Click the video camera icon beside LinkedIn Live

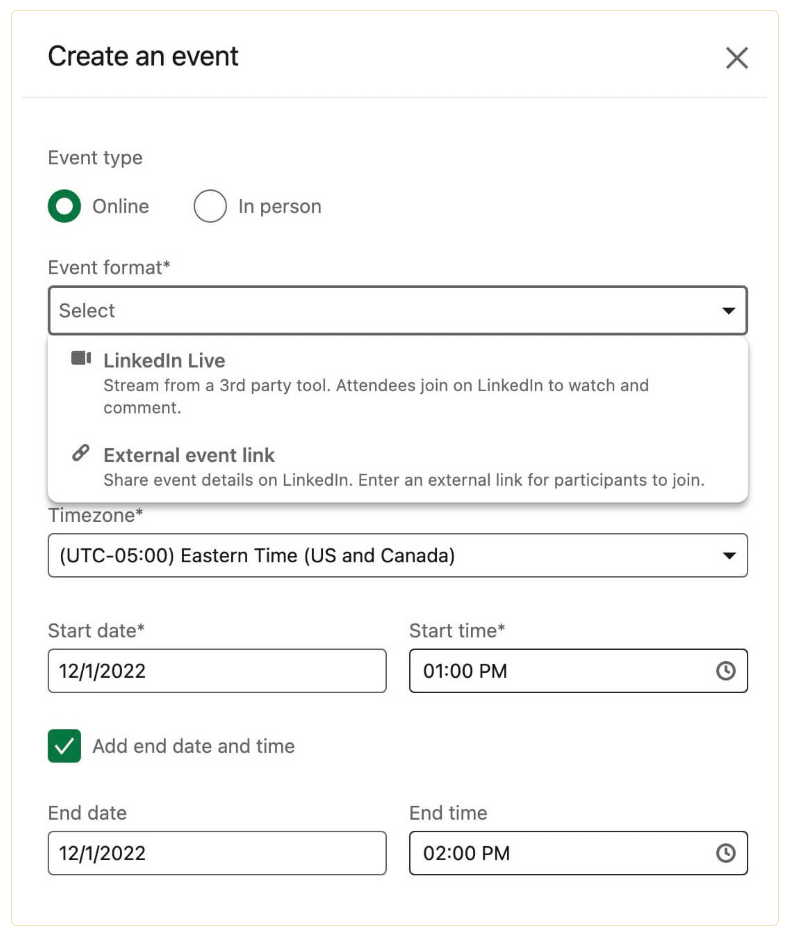click(81, 359)
